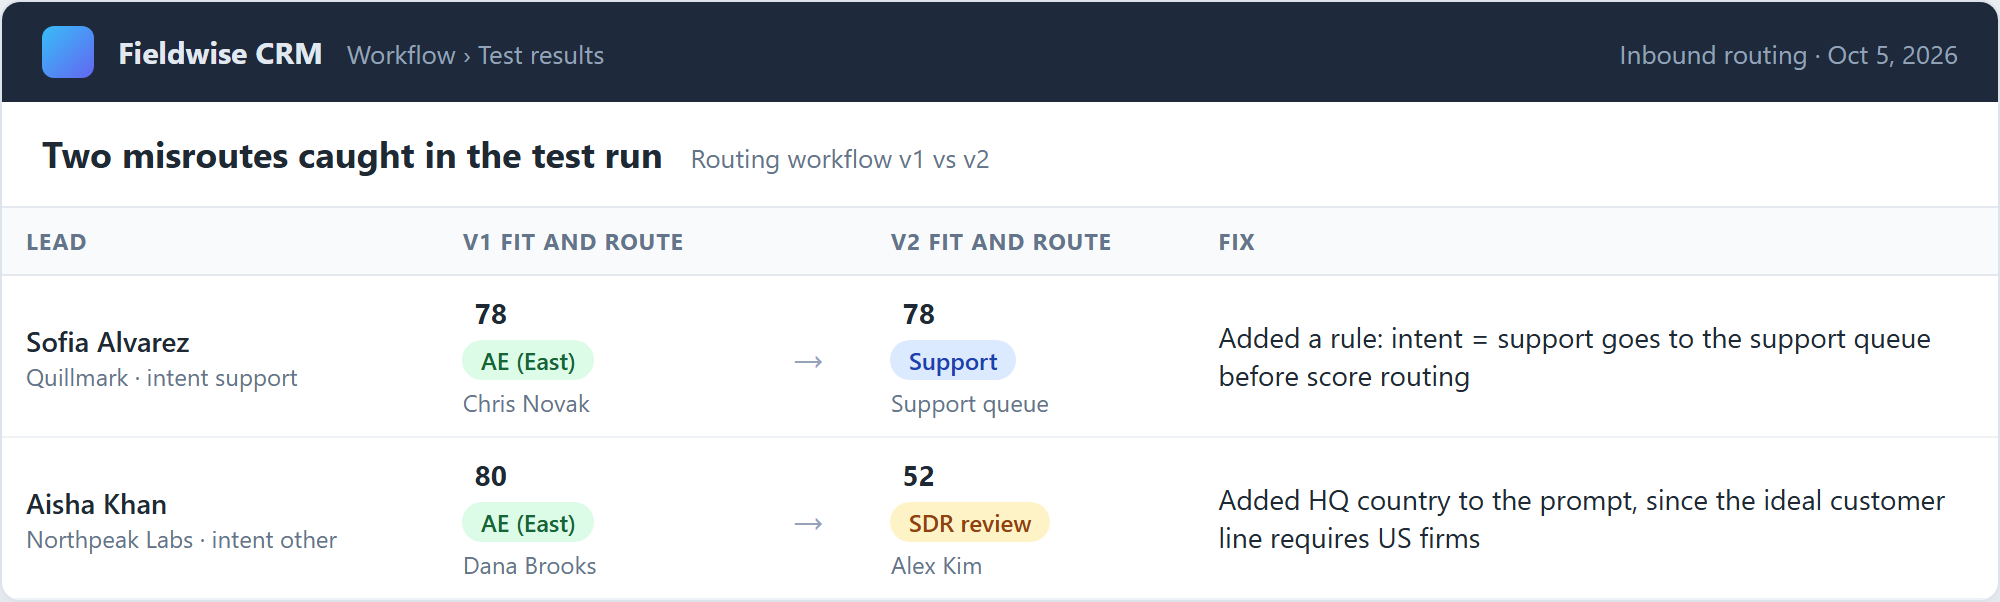Click the V2 FIT AND ROUTE column header

coord(1001,242)
